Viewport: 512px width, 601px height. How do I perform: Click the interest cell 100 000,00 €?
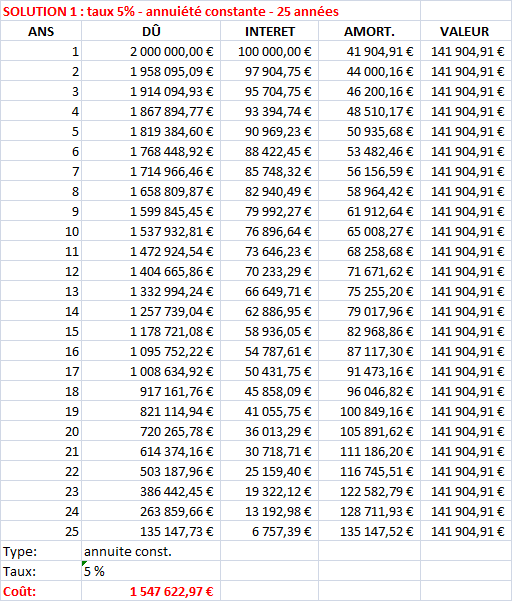click(269, 51)
